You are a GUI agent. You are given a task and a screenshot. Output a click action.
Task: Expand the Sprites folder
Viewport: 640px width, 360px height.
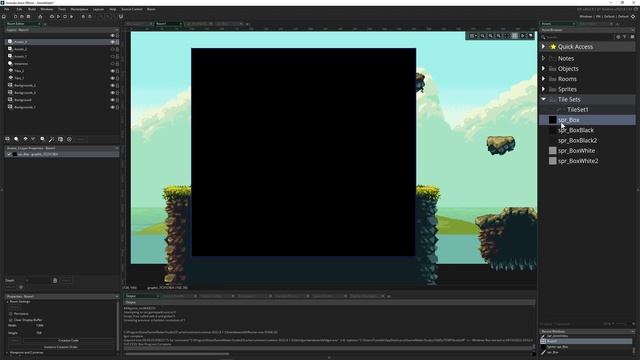(543, 89)
